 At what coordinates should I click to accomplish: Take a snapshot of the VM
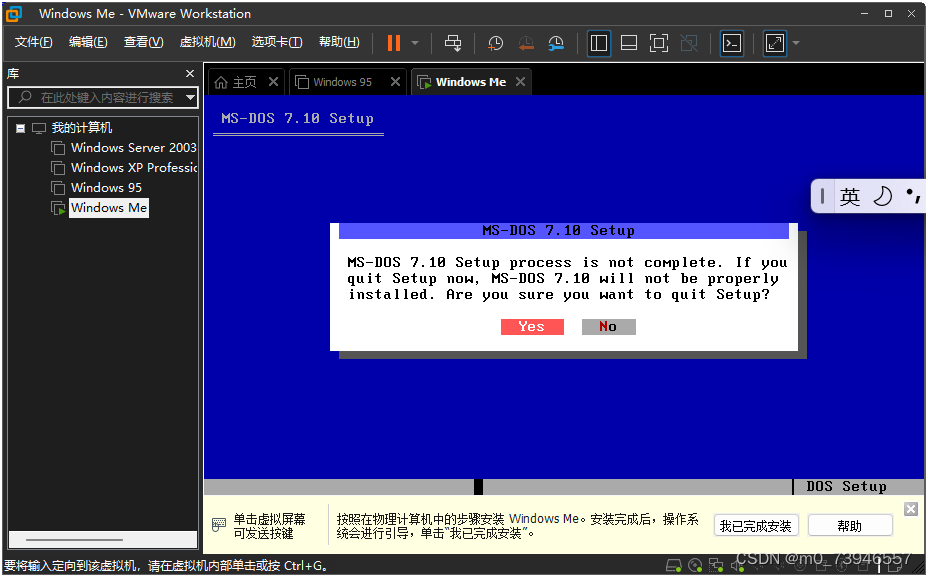tap(495, 43)
